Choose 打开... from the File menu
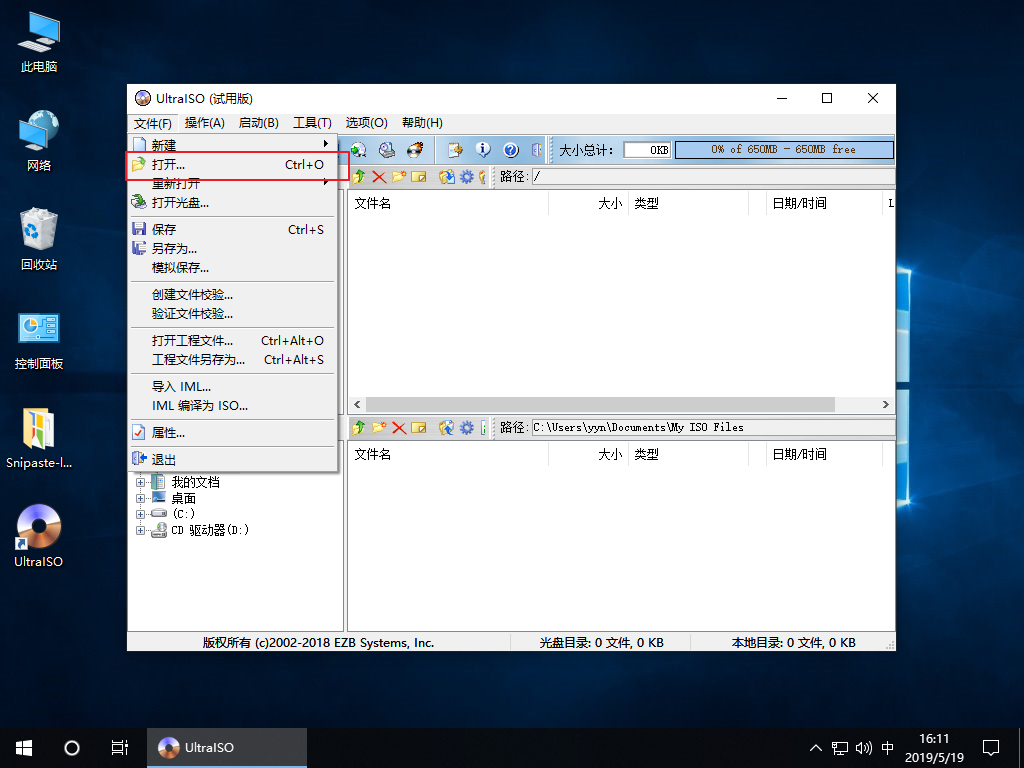Viewport: 1024px width, 768px height. click(232, 165)
